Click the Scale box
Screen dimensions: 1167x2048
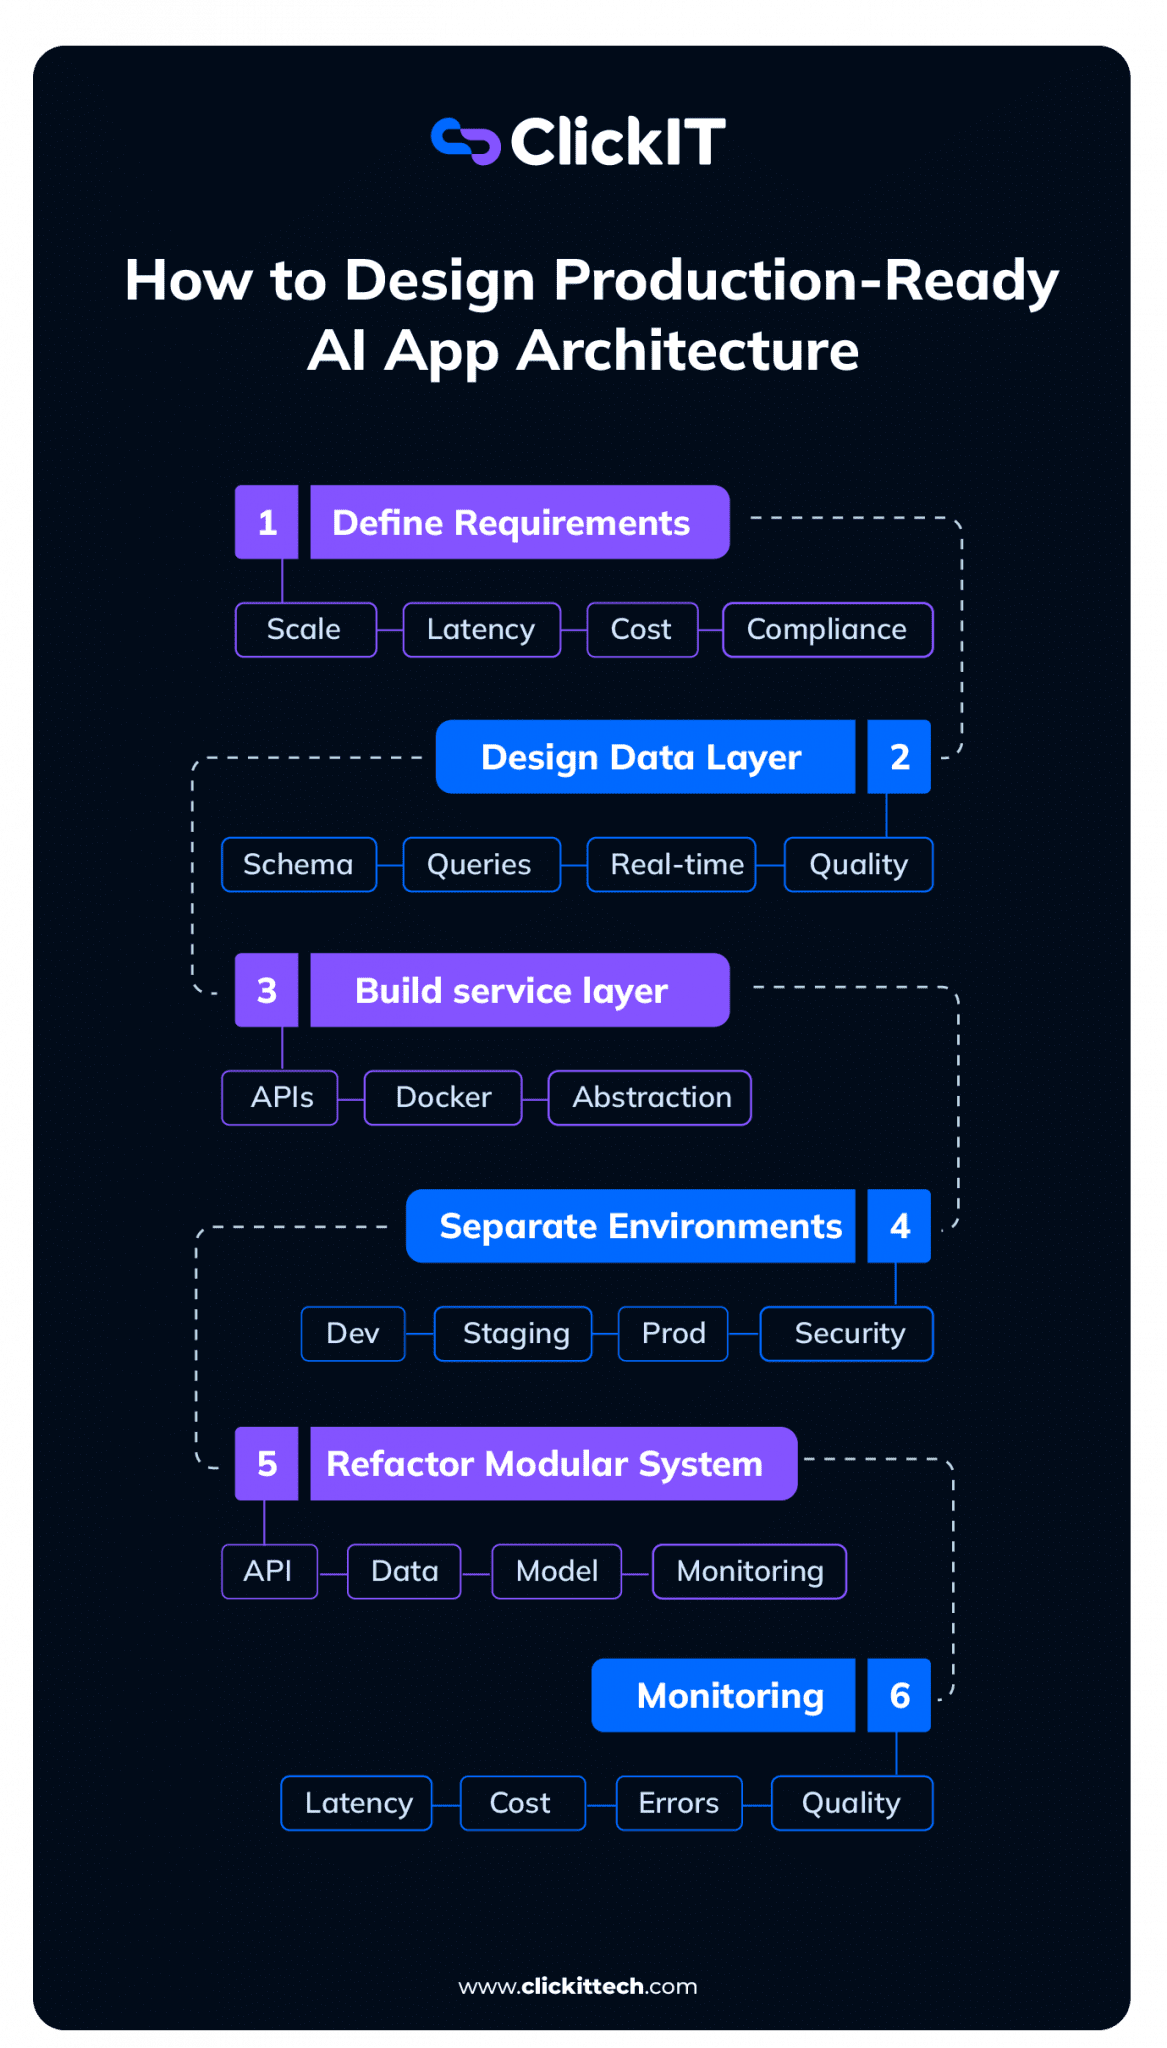[x=305, y=630]
